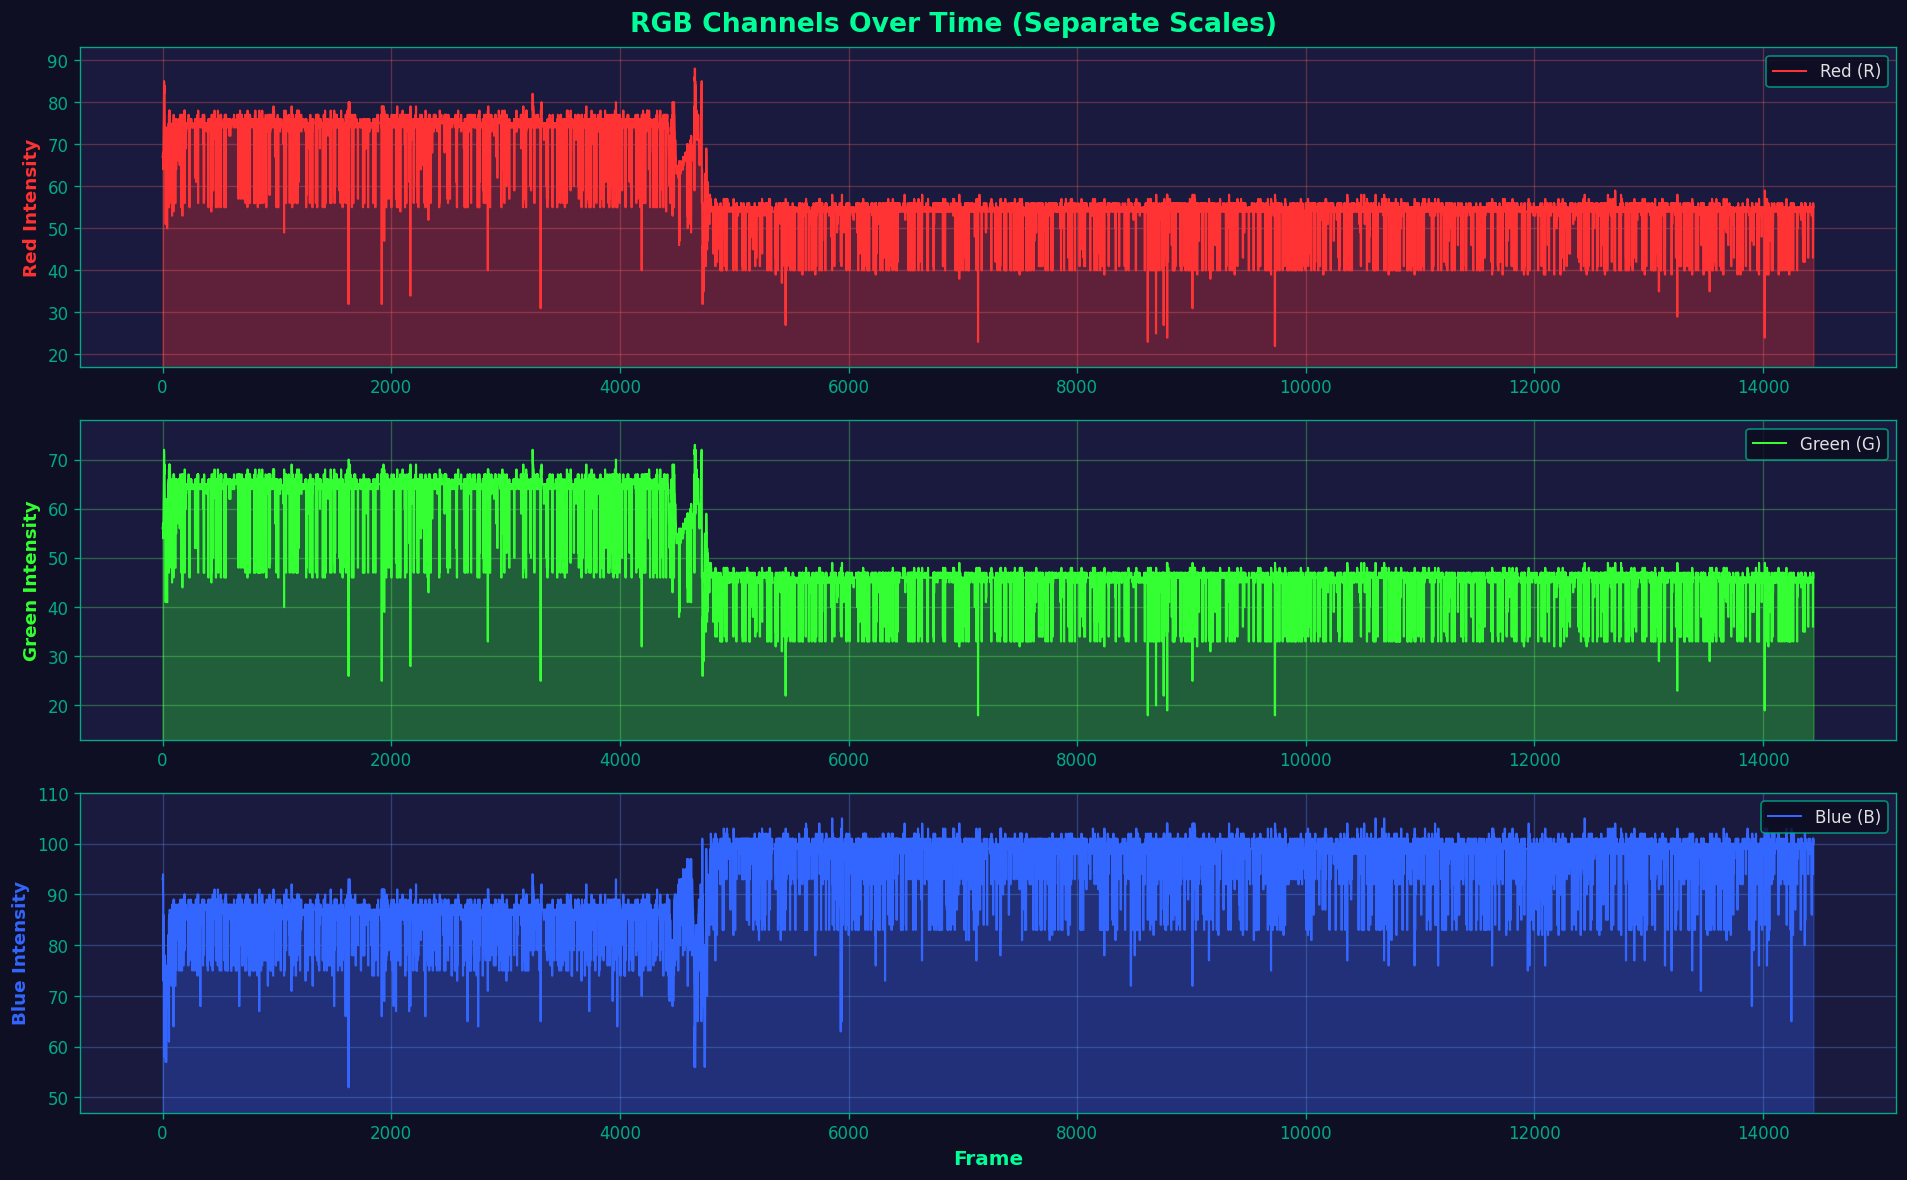
Task: Click the 14000 frame tick under the green plot
Action: coord(1763,760)
